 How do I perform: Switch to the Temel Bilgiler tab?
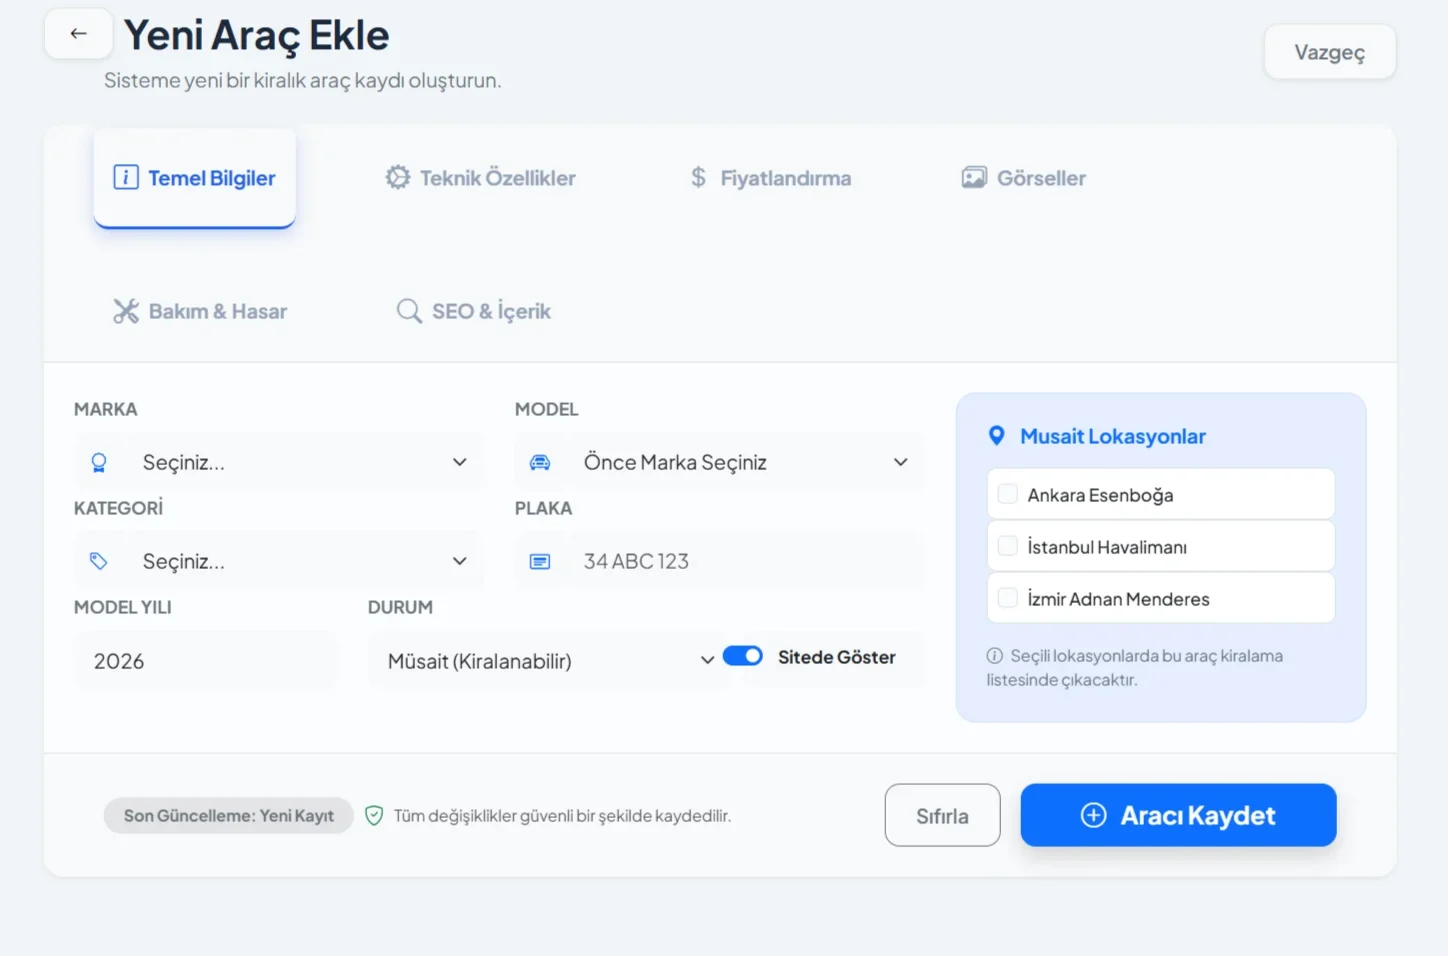tap(195, 178)
